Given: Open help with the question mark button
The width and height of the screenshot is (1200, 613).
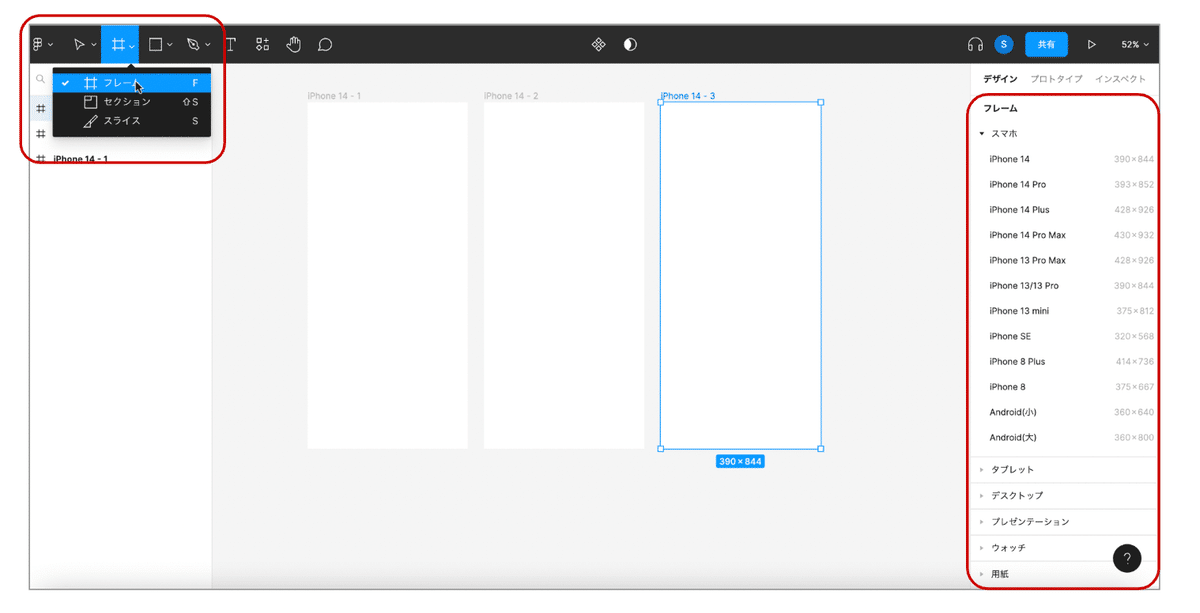Looking at the screenshot, I should pyautogui.click(x=1127, y=559).
